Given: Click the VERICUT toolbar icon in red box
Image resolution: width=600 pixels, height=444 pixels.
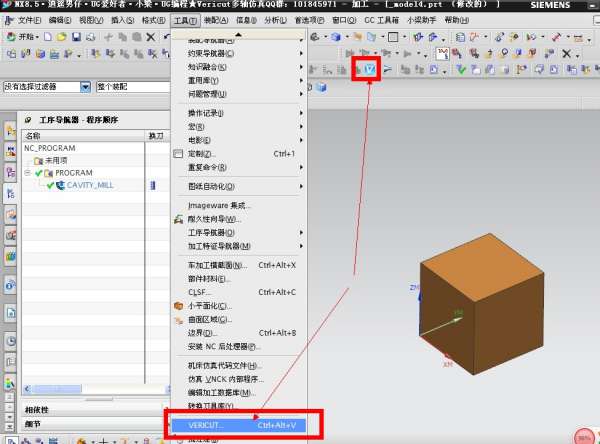Looking at the screenshot, I should [368, 69].
